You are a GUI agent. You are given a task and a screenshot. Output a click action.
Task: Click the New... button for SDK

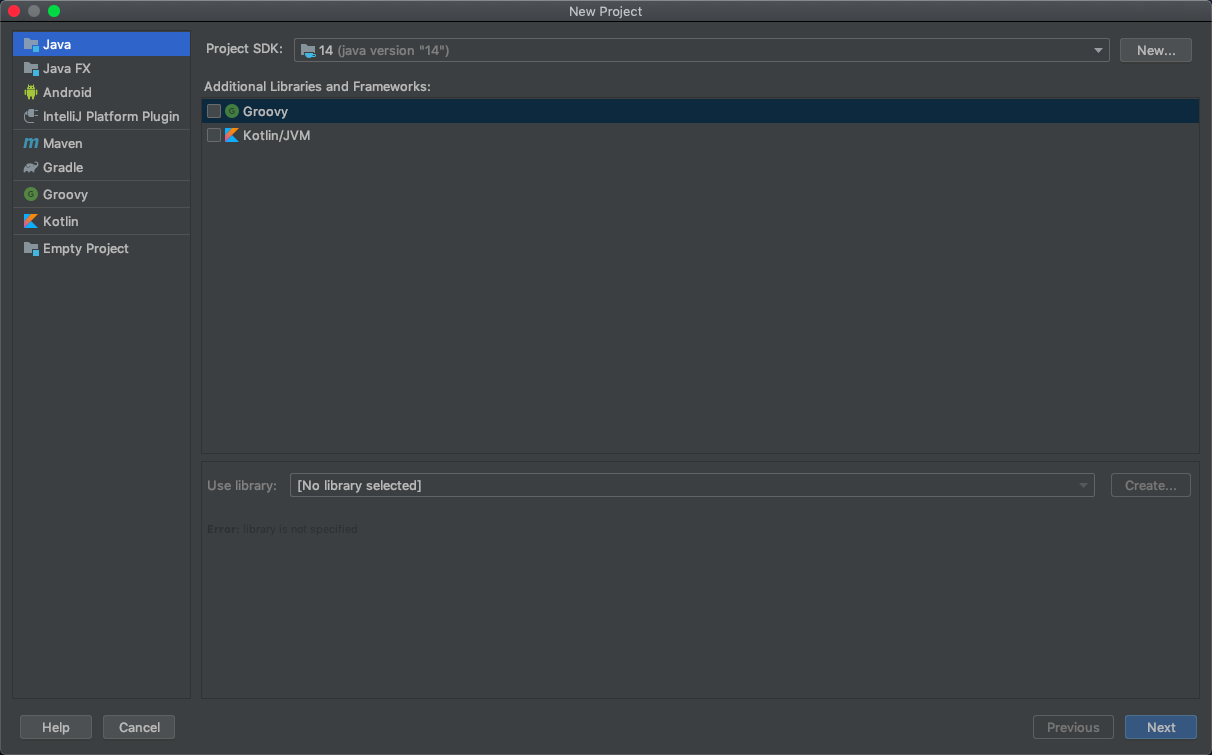coord(1155,49)
